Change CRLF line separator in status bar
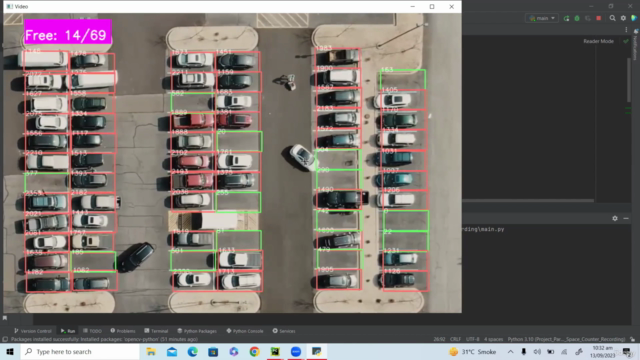Image resolution: width=640 pixels, height=360 pixels. point(456,340)
